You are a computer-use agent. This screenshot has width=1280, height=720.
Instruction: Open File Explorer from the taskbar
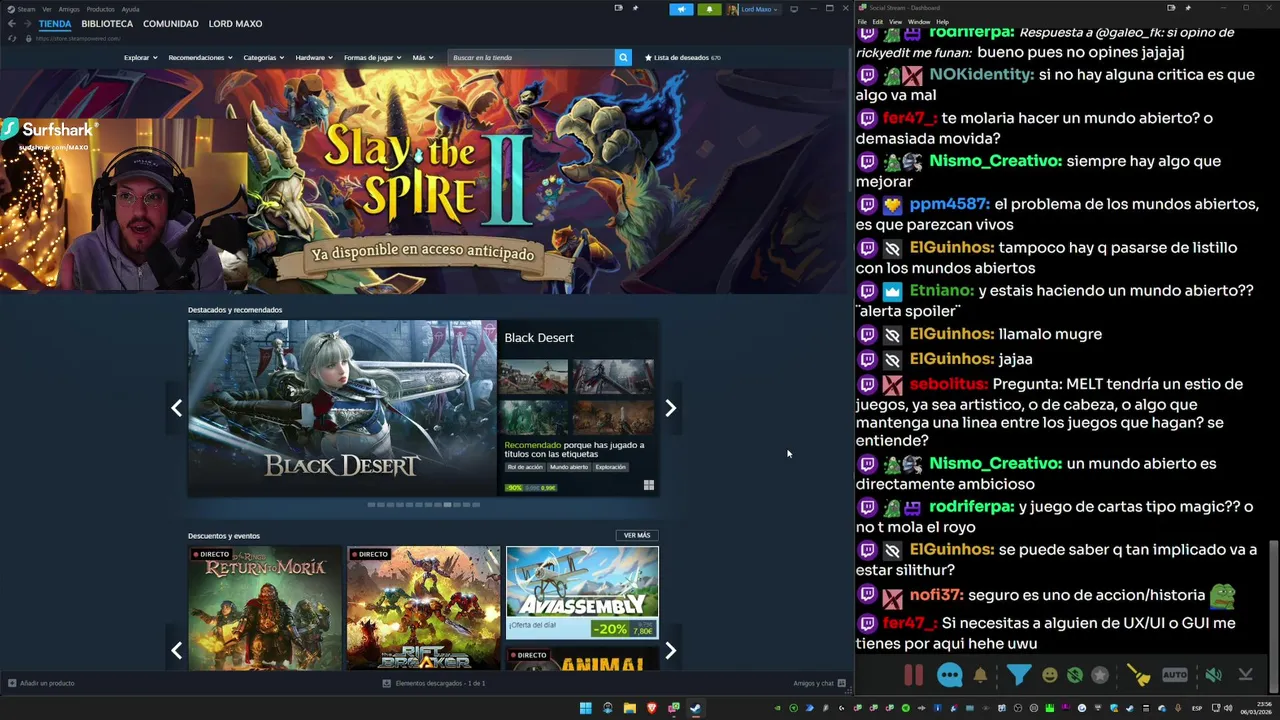point(629,708)
